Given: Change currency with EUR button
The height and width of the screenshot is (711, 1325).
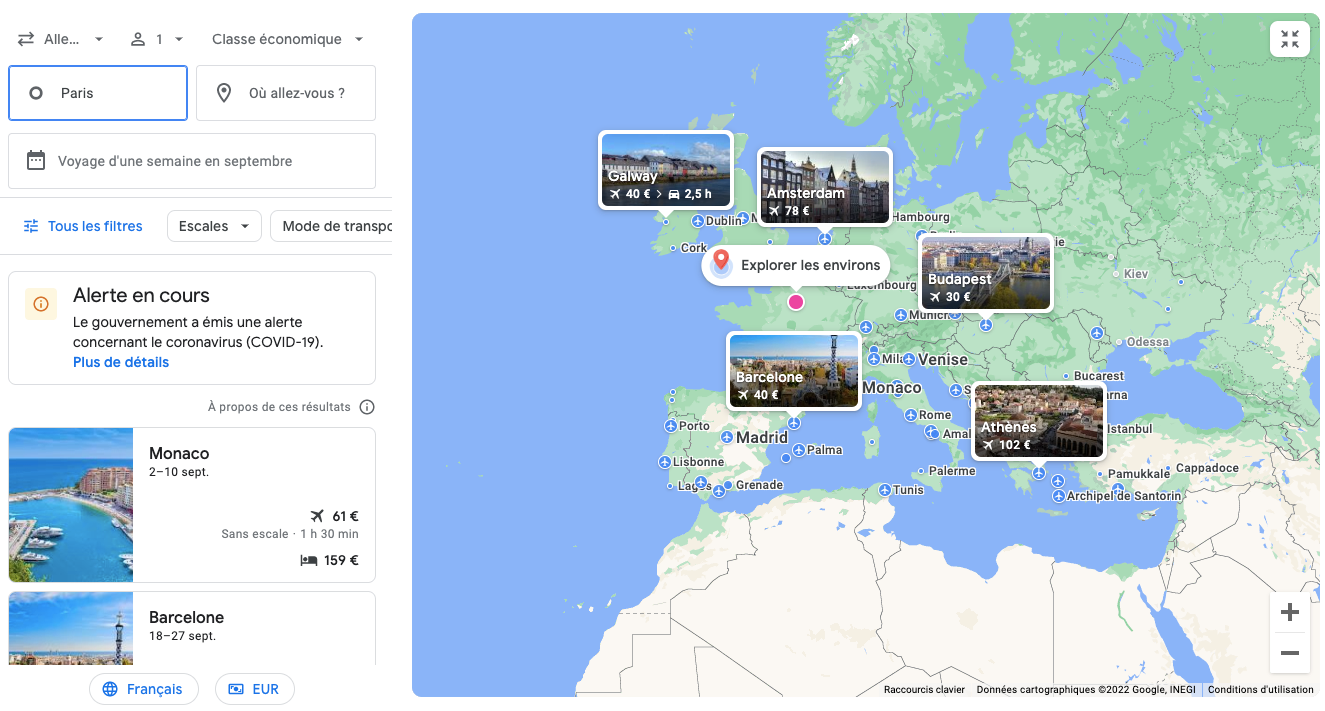Looking at the screenshot, I should 255,689.
